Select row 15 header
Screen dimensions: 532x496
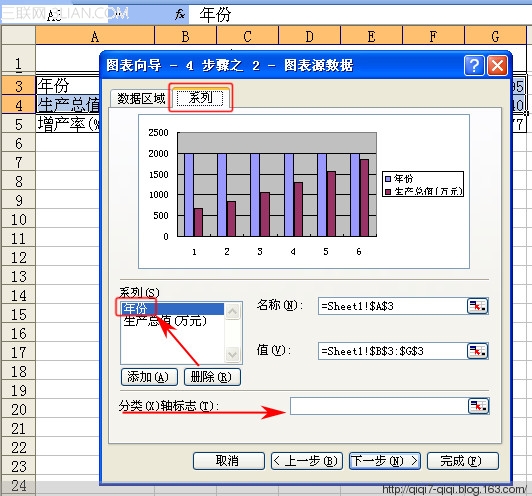19,314
